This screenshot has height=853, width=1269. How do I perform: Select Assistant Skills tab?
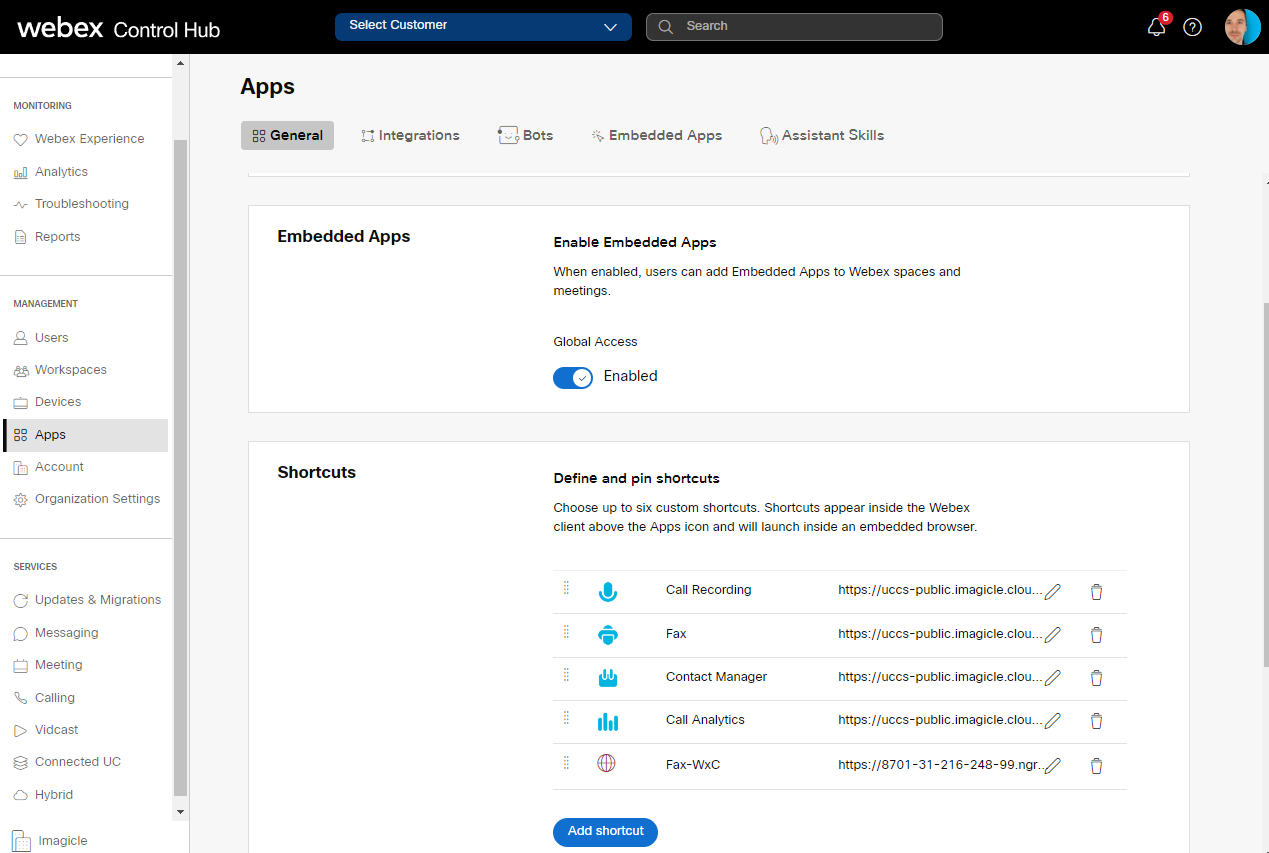pos(822,135)
